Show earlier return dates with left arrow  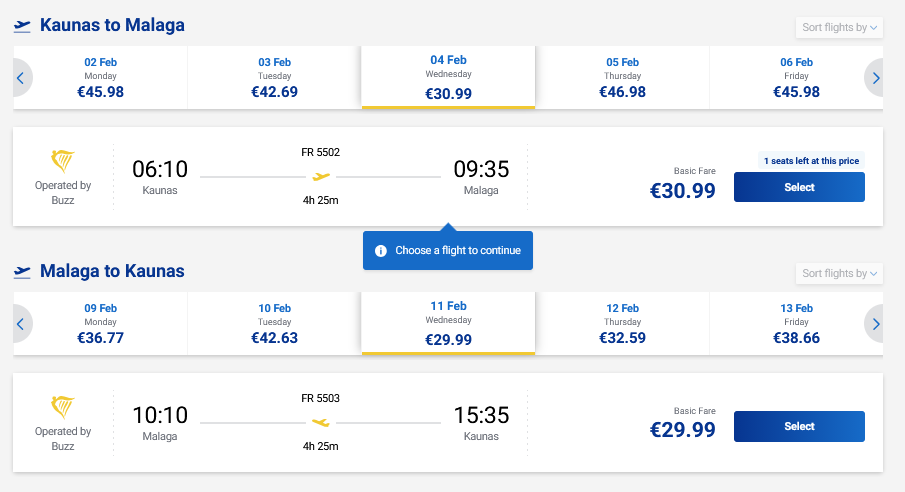19,323
